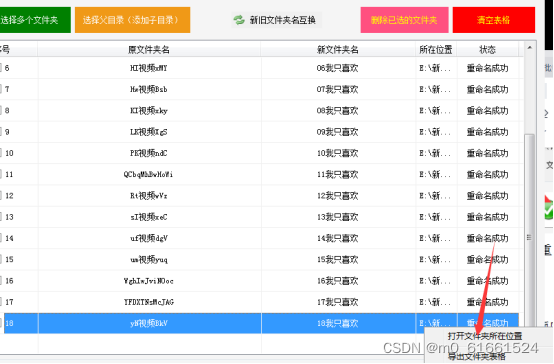
Task: Select the highlighted cell 18我只喜欢
Action: point(337,323)
